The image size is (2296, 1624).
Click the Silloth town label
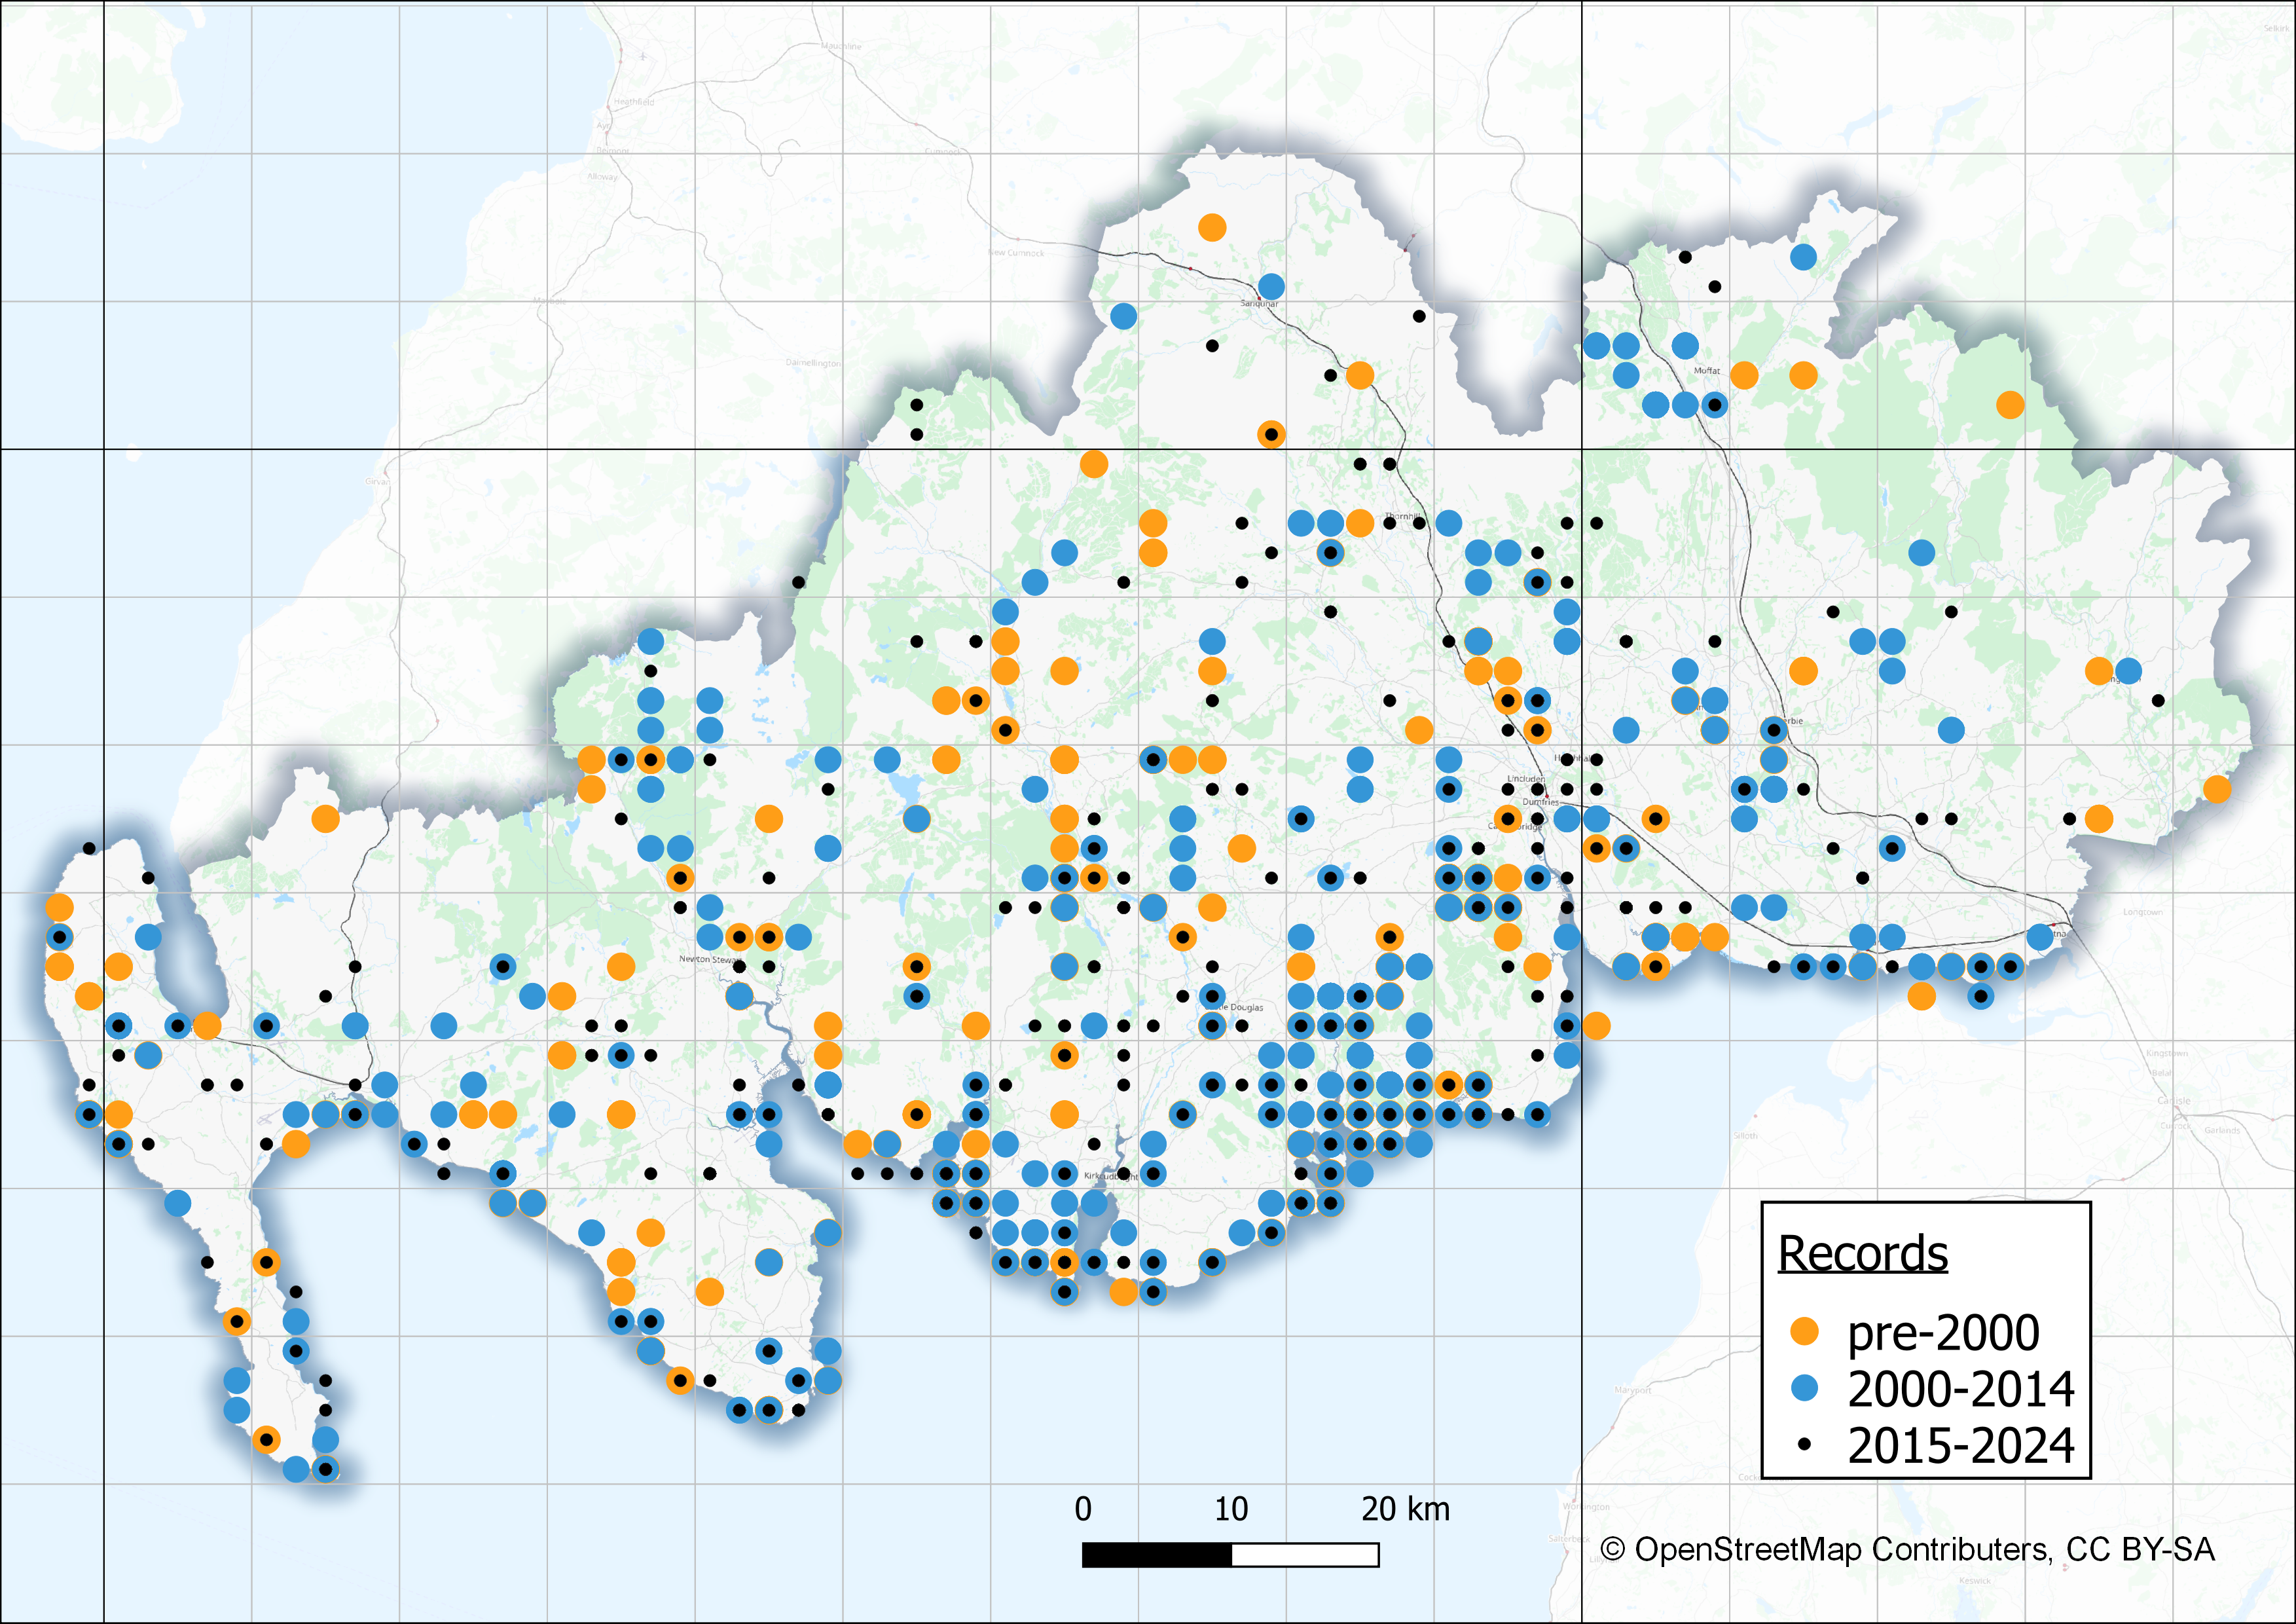point(1745,1136)
